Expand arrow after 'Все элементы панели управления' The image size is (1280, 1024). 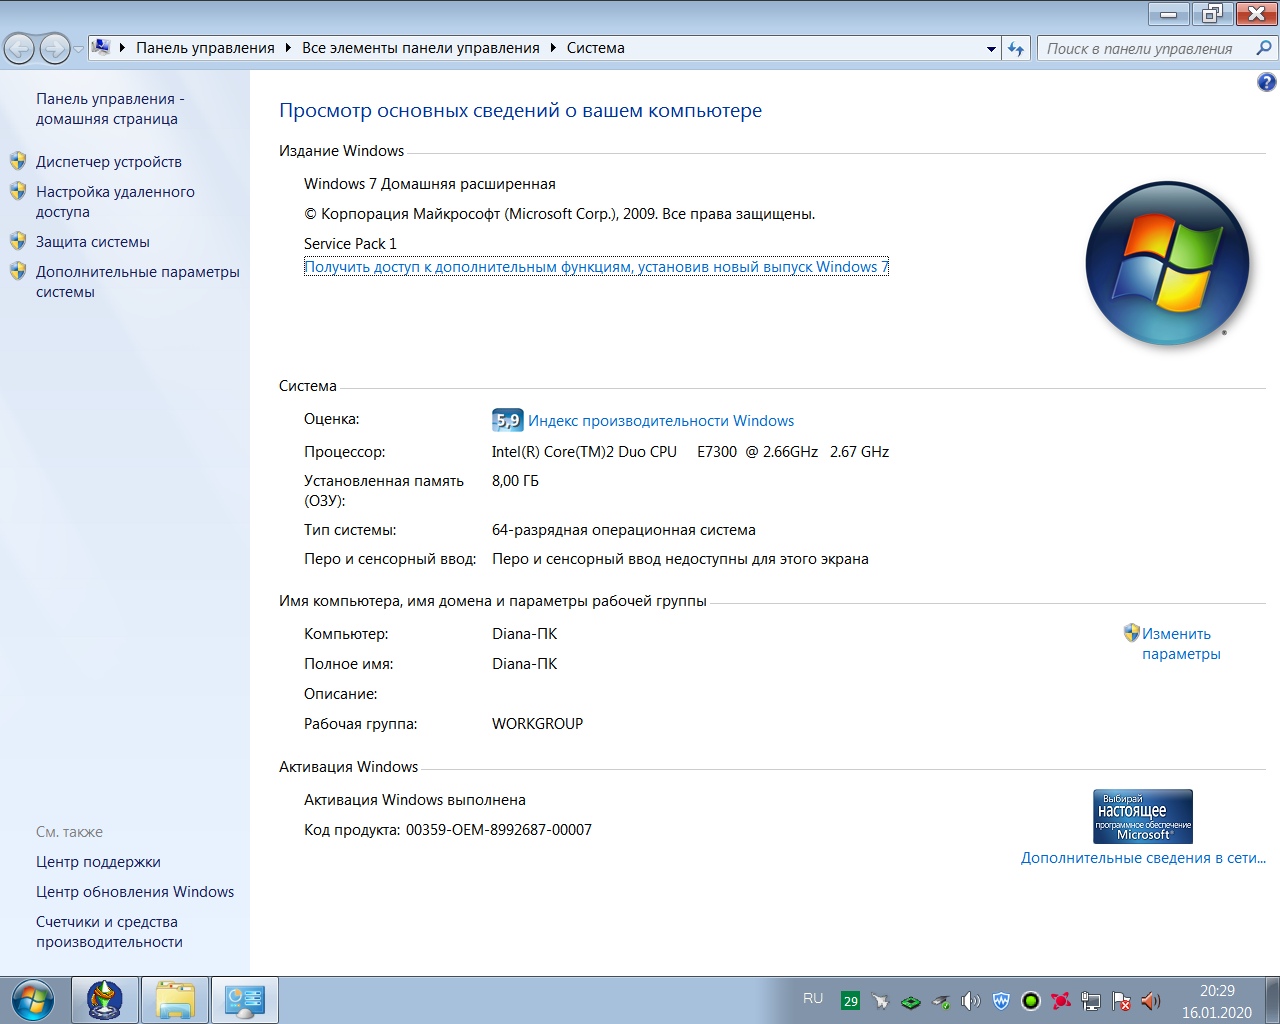click(553, 48)
